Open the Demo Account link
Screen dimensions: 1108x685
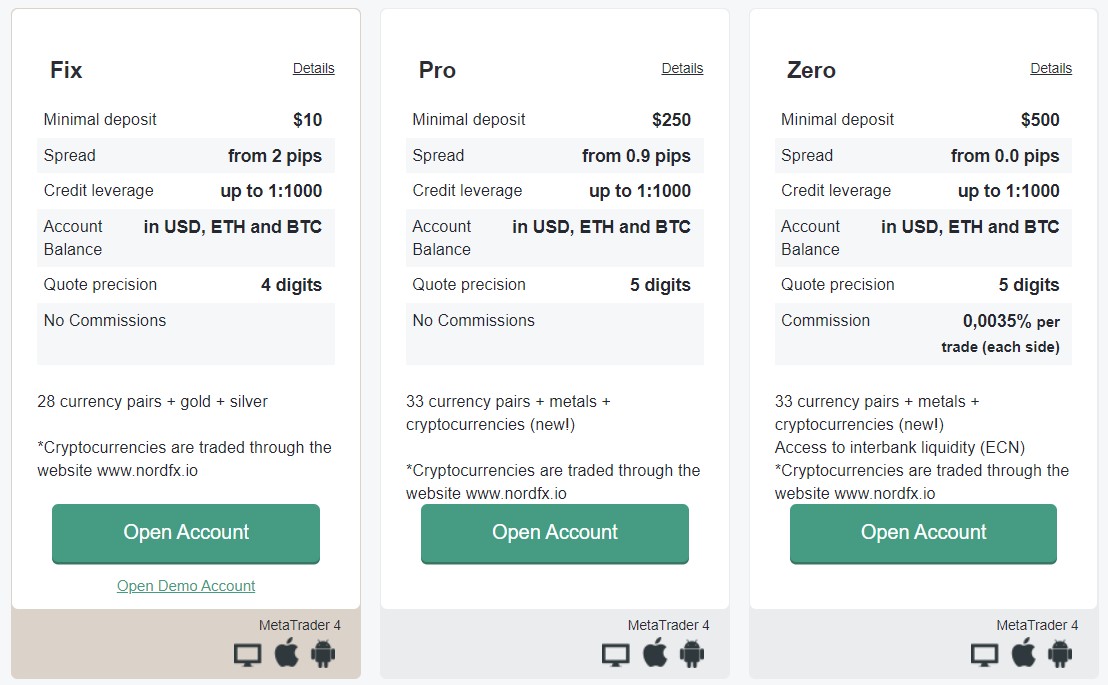(186, 586)
